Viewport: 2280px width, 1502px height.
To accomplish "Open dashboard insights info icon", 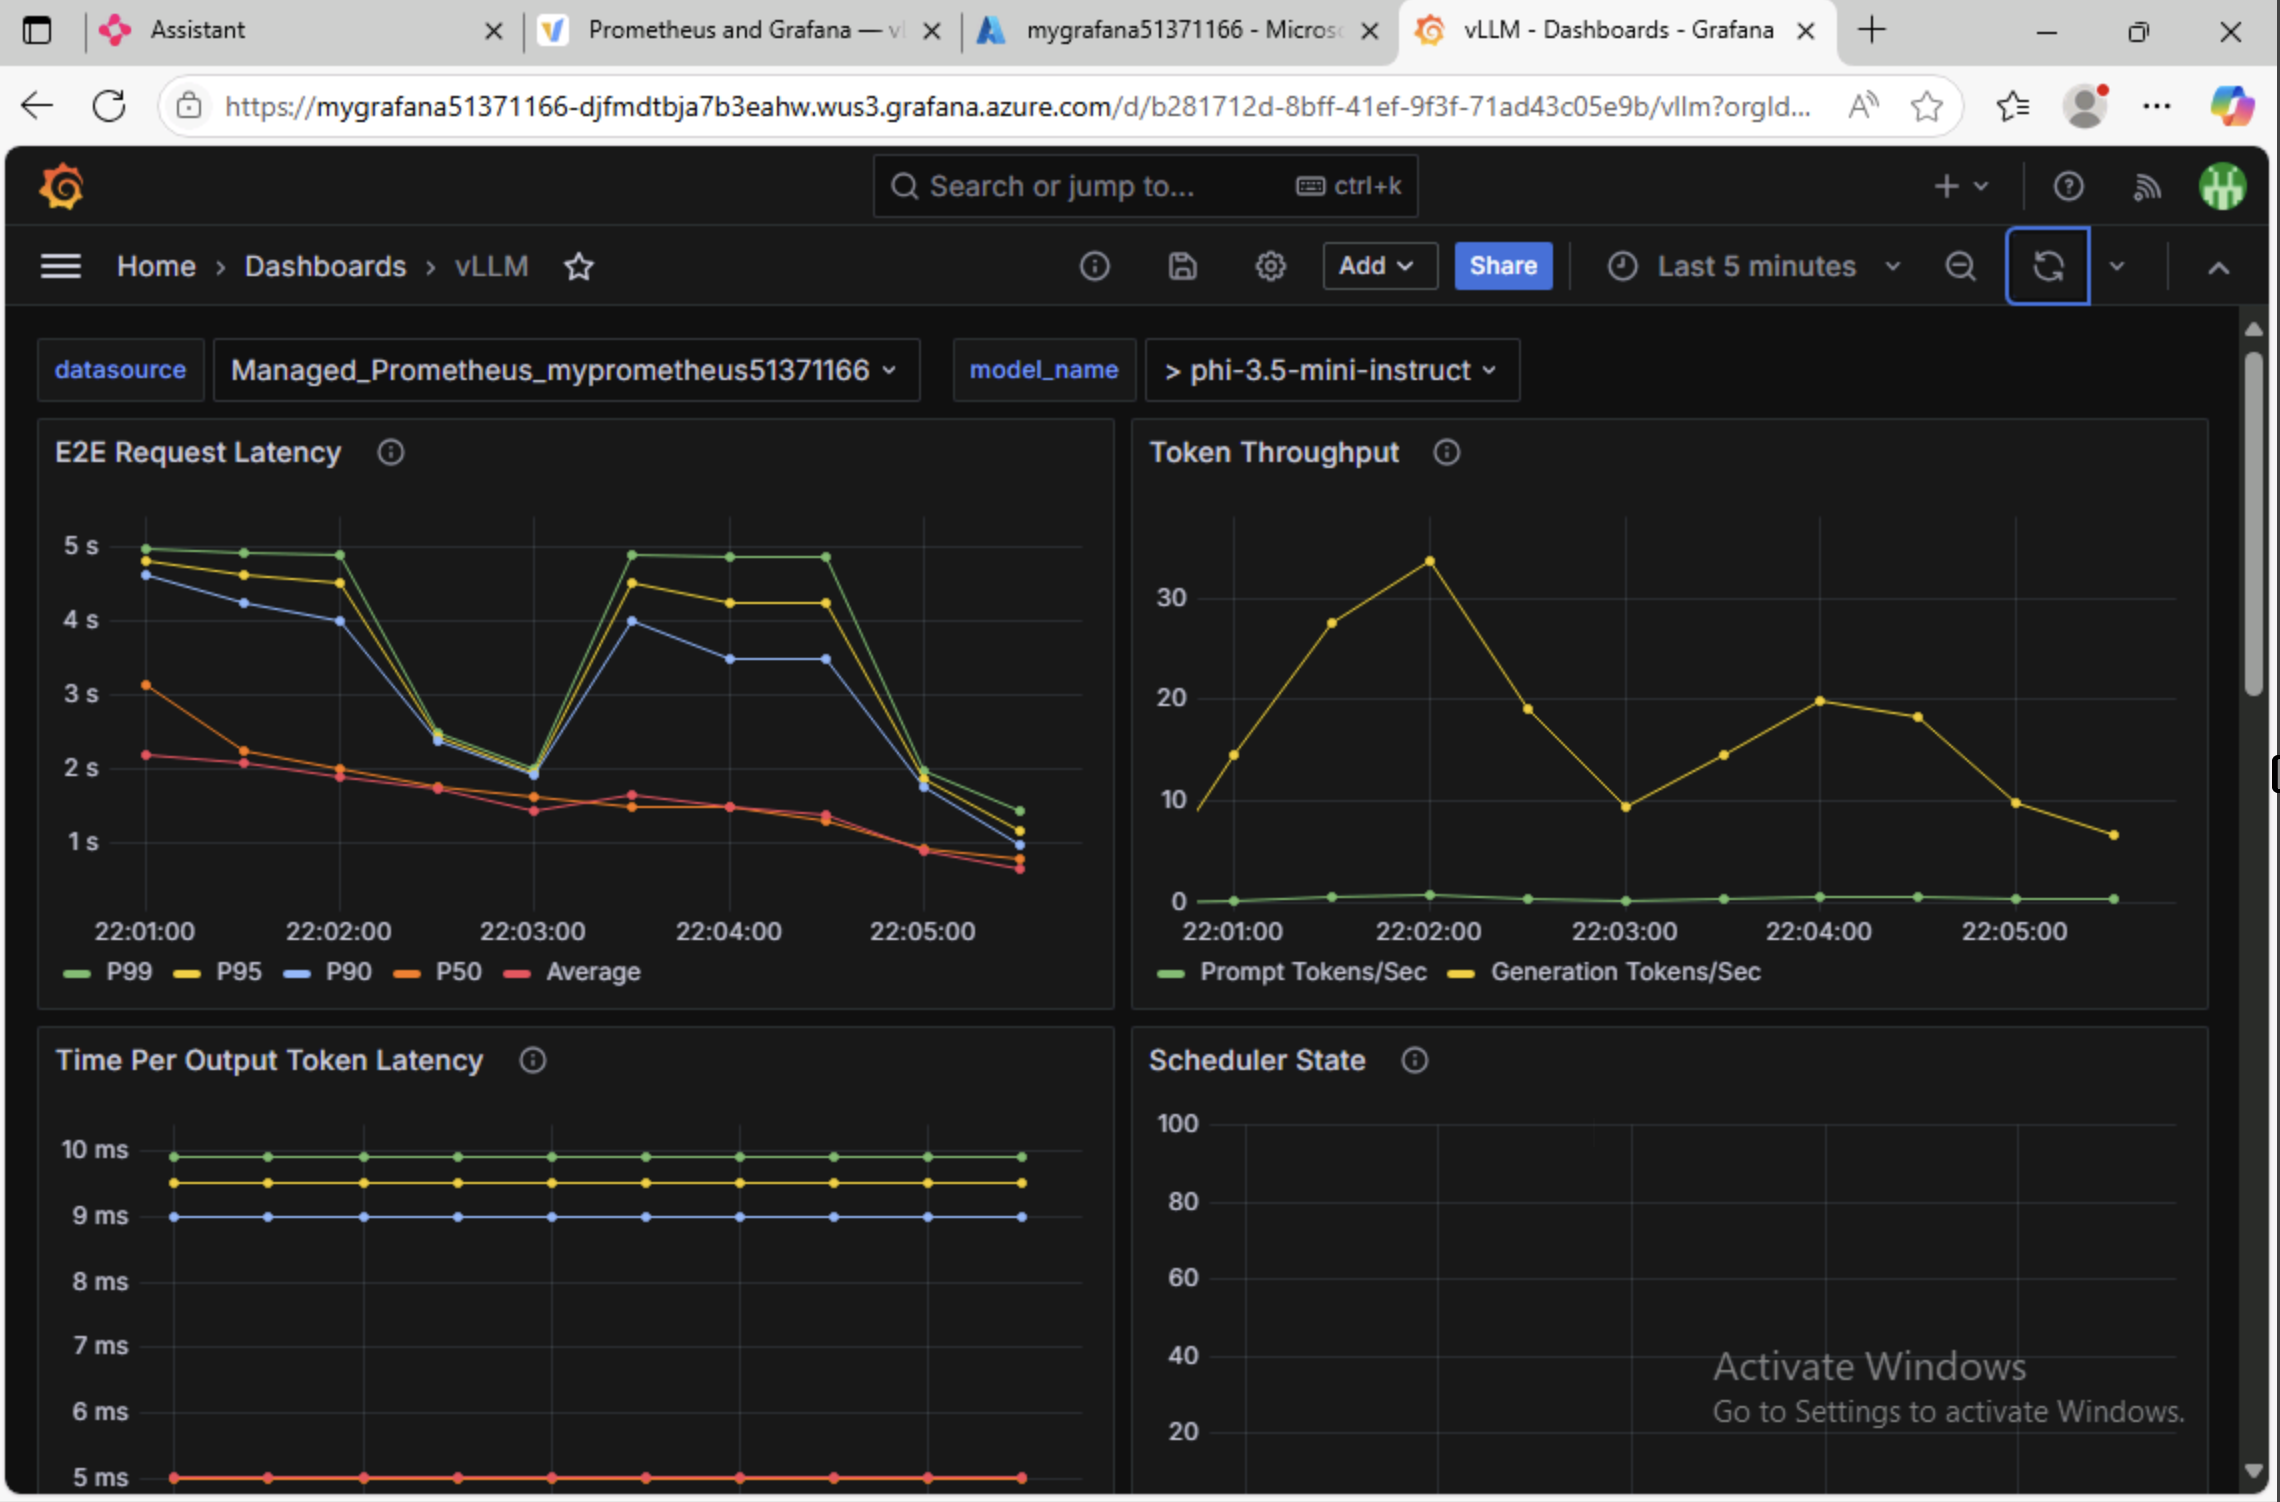I will (x=1094, y=266).
